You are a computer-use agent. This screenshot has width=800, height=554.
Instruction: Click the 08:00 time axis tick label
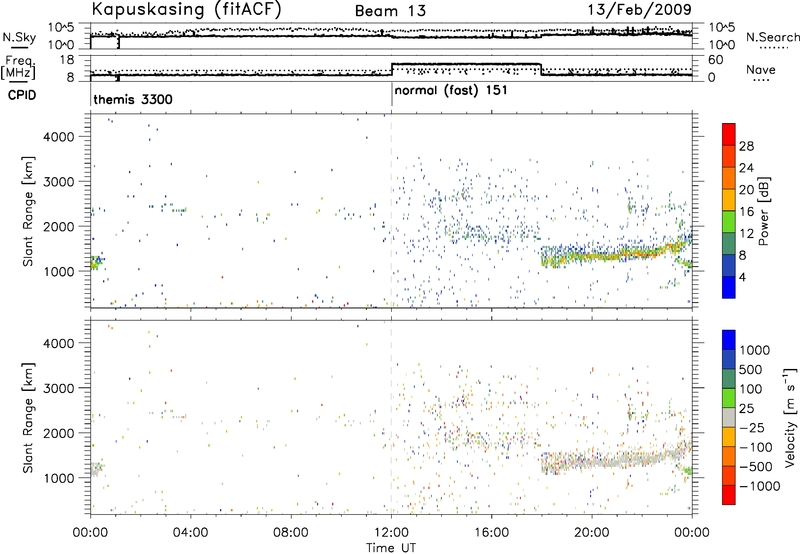click(x=291, y=533)
